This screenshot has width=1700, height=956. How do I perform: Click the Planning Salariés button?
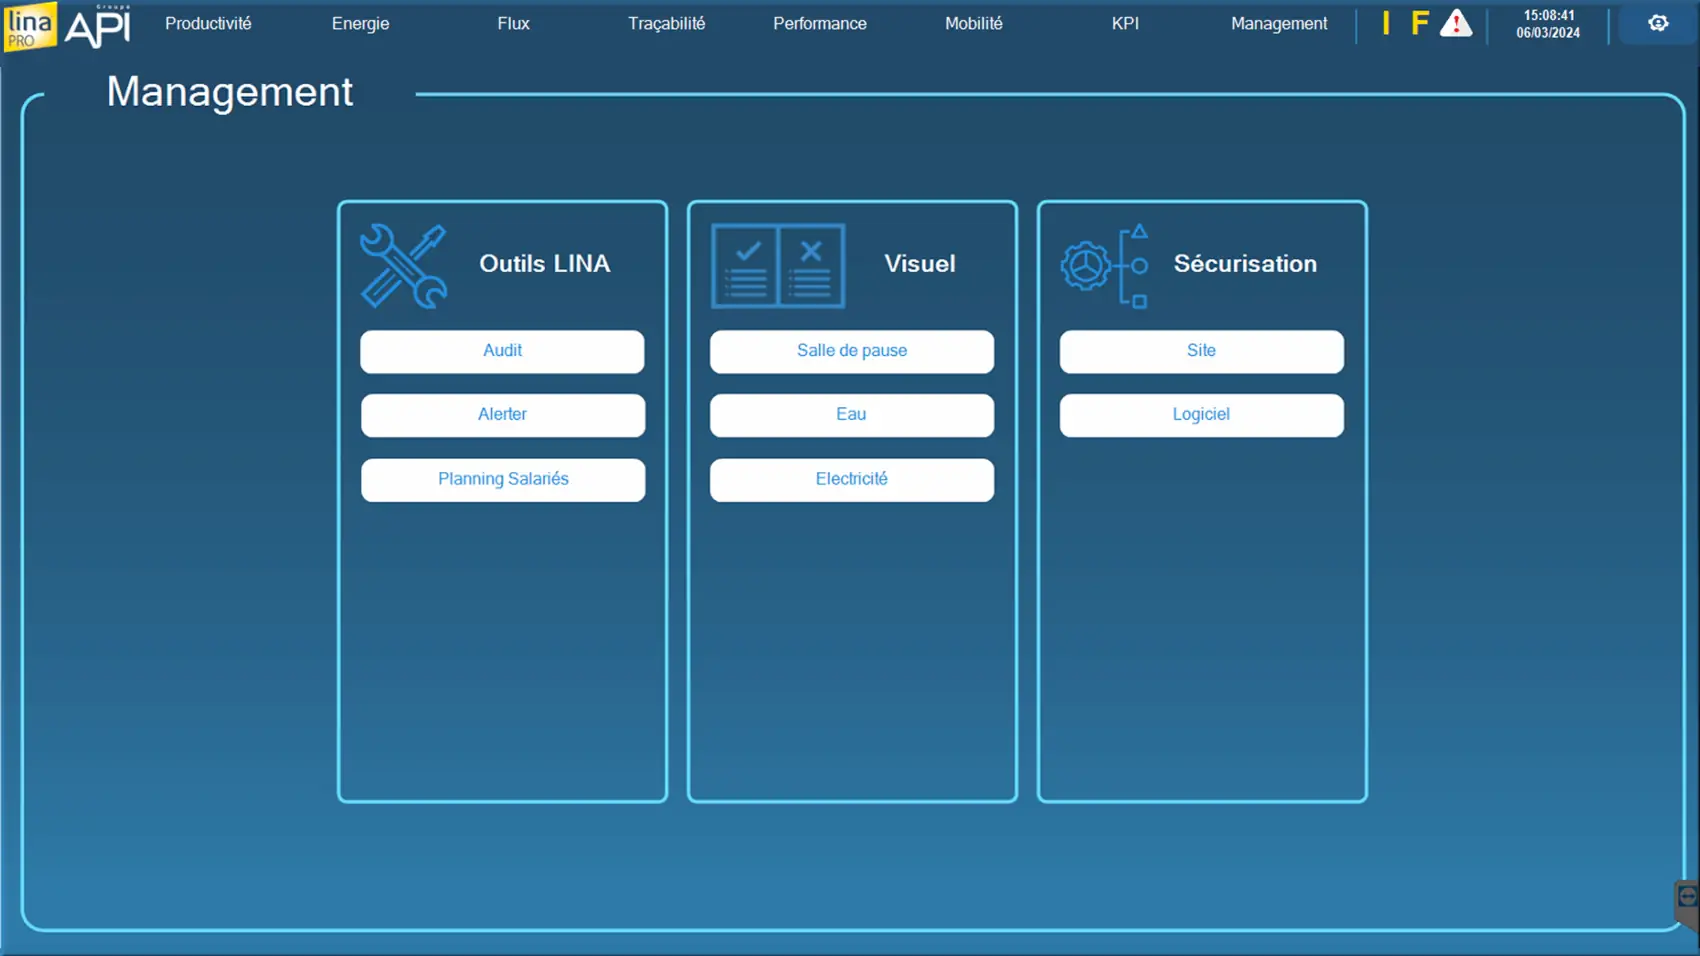tap(503, 479)
